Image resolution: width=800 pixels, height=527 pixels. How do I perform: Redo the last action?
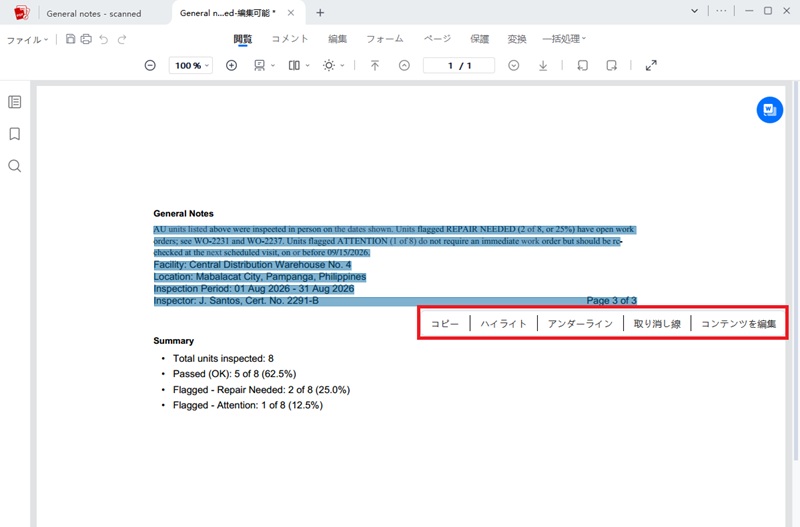122,39
